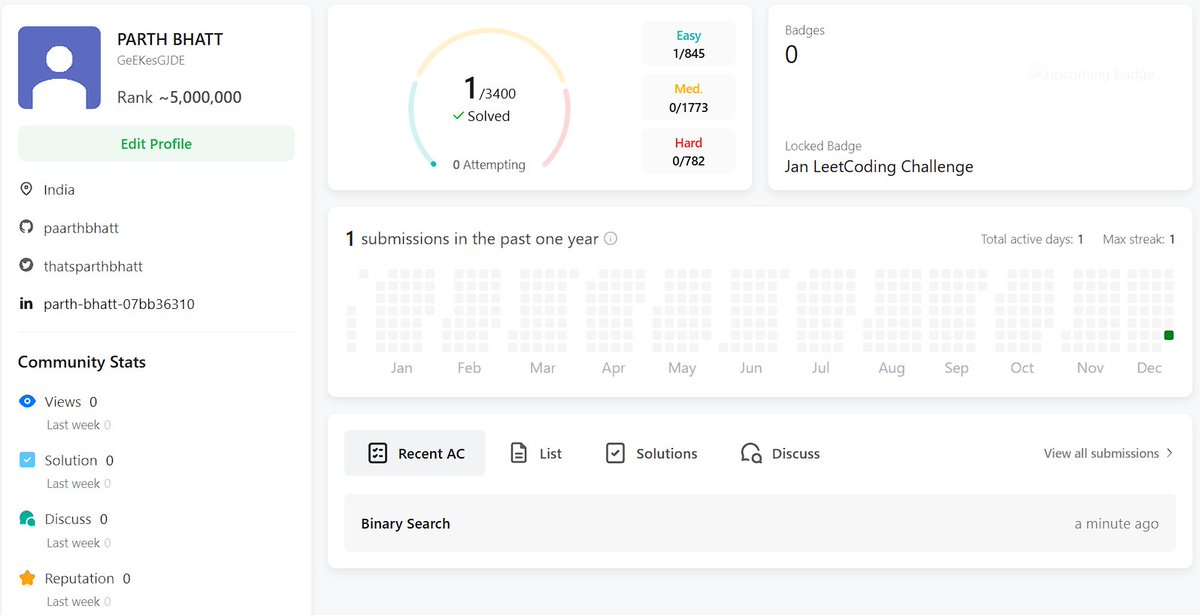Click the green December submission square in heatmap
The image size is (1200, 615).
coord(1169,335)
